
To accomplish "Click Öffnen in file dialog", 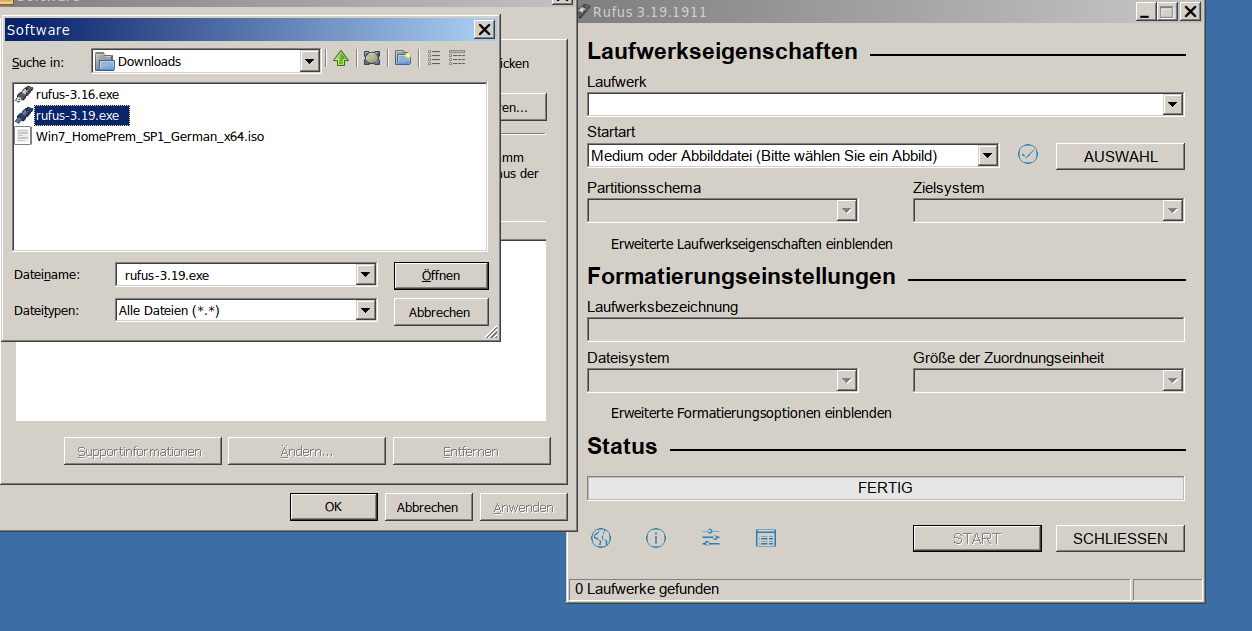I will (x=441, y=276).
